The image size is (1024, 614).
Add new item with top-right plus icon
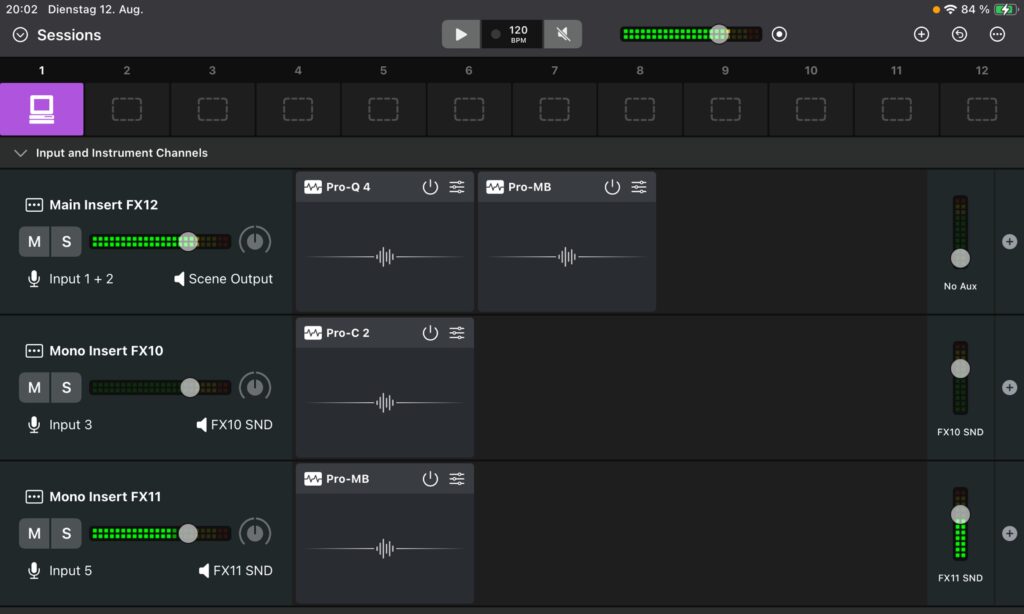(921, 34)
